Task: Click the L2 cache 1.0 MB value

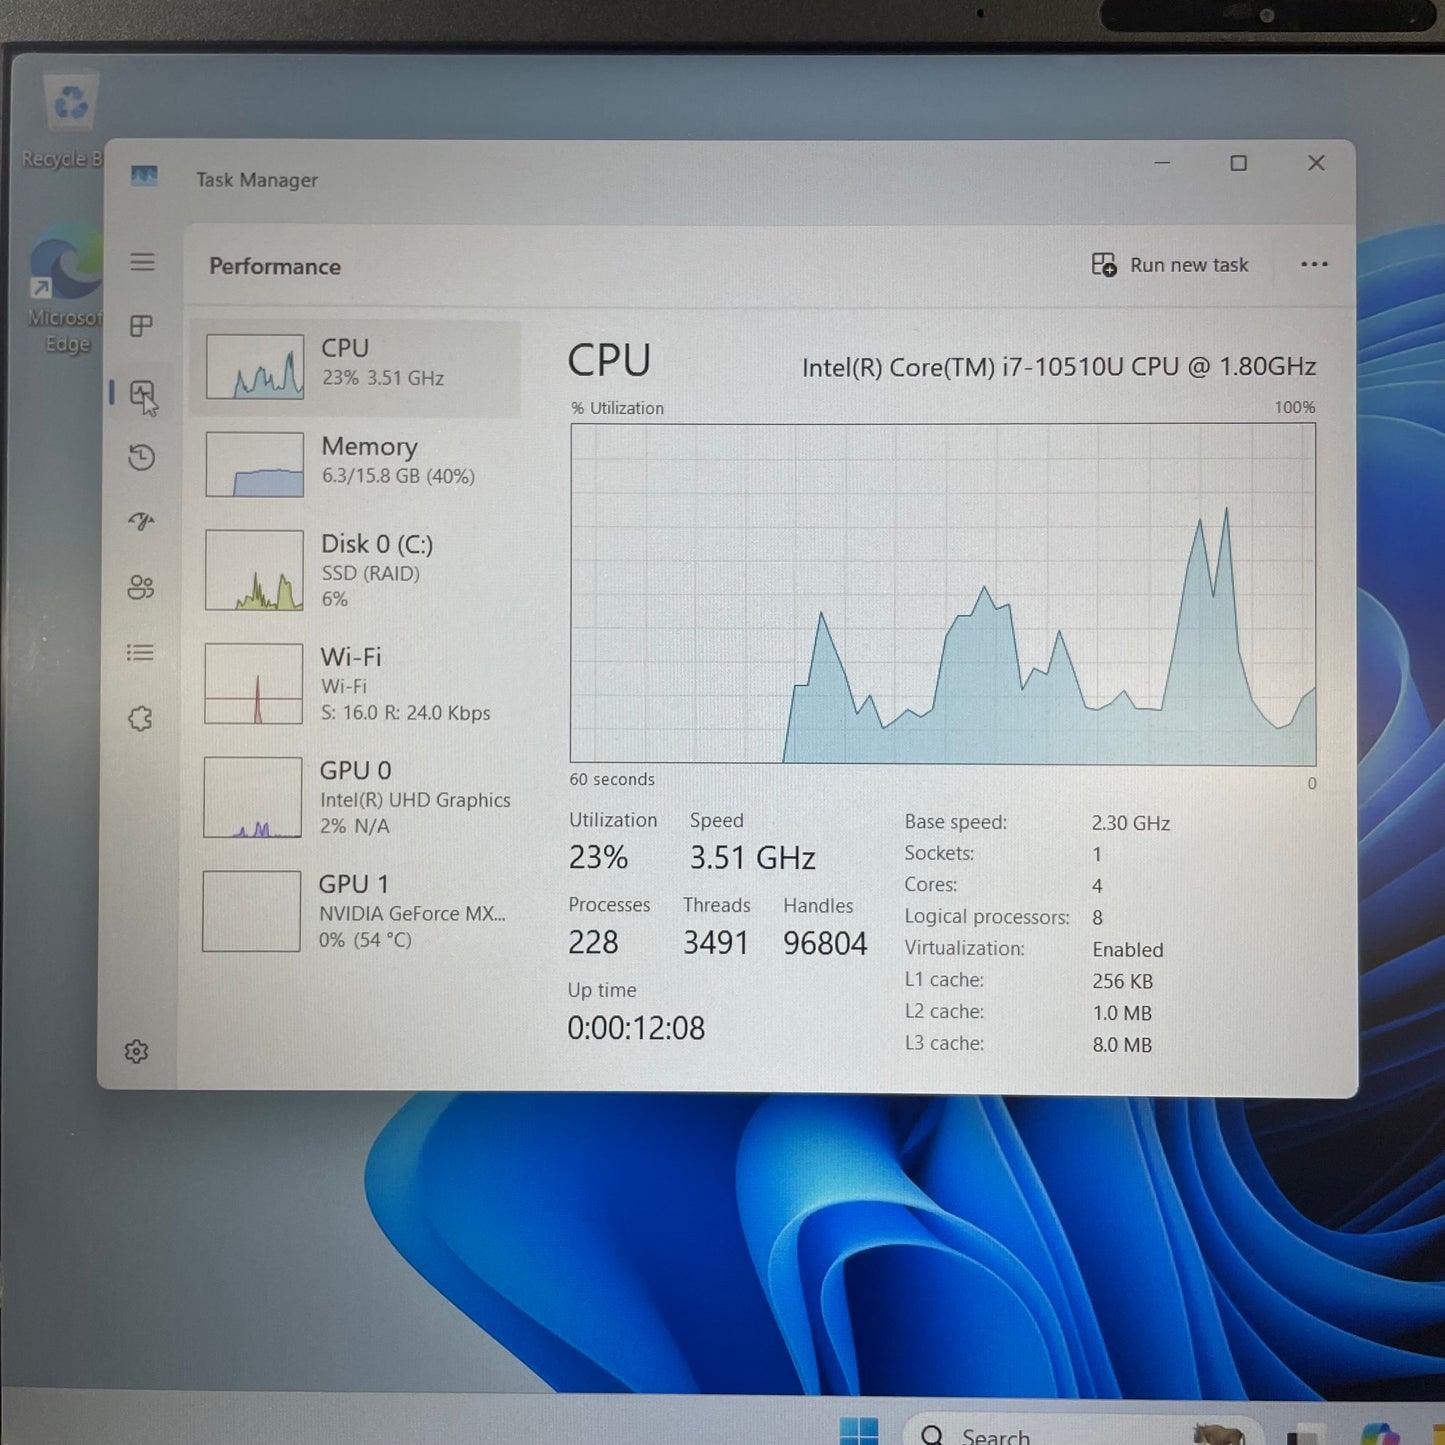Action: [x=1122, y=1014]
